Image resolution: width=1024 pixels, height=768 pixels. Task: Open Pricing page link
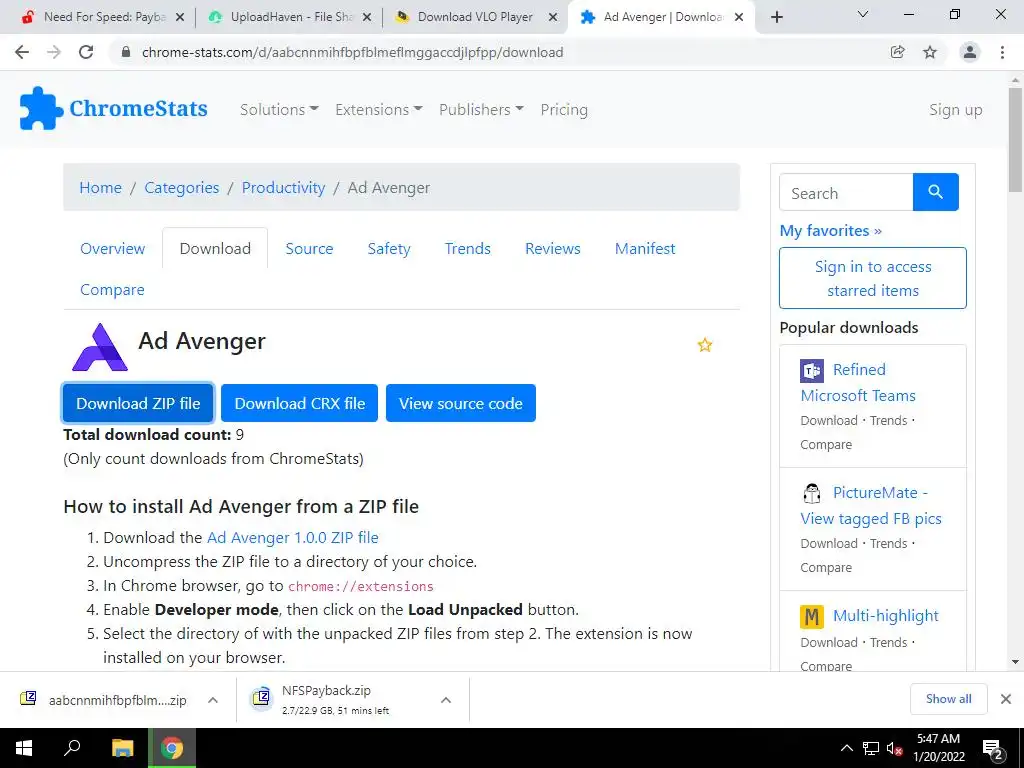click(x=564, y=110)
